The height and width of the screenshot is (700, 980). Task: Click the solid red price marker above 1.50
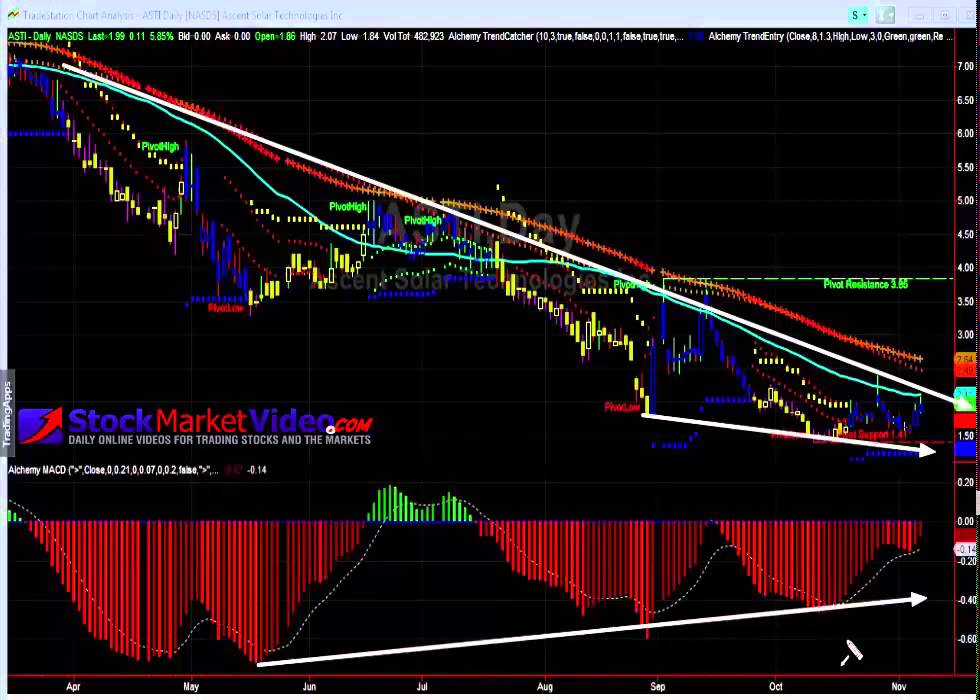coord(965,419)
